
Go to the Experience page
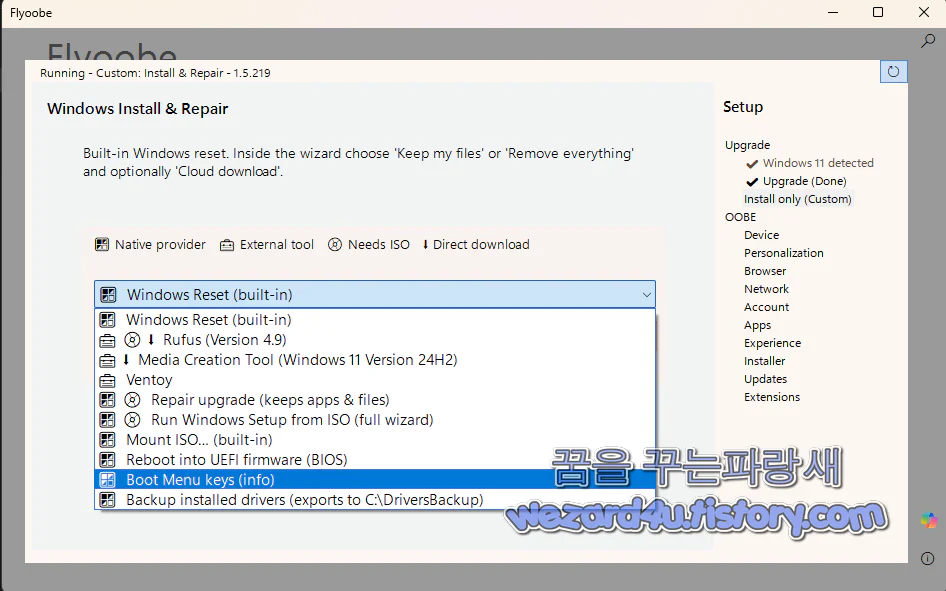(772, 343)
